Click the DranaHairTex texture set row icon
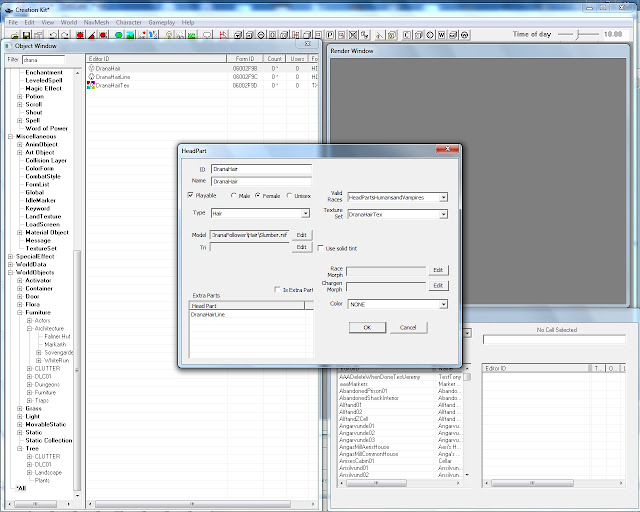The image size is (640, 512). pos(91,85)
